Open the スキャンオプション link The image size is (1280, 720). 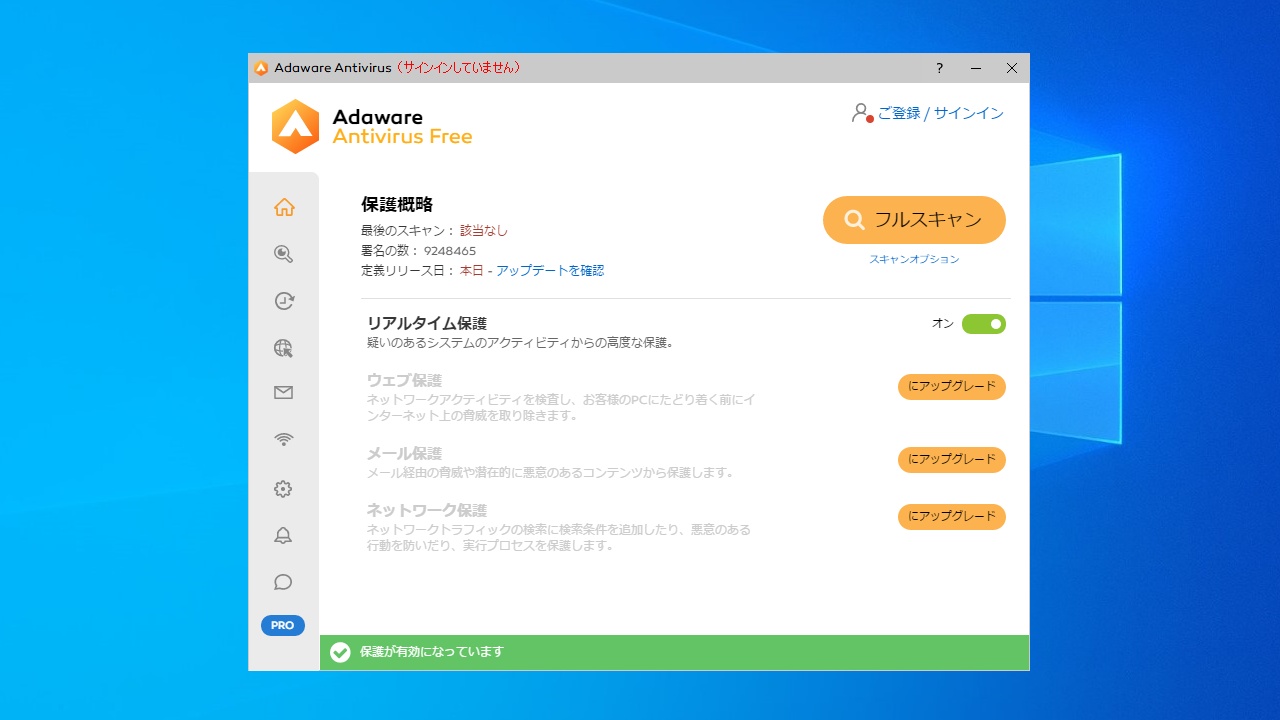tap(914, 259)
